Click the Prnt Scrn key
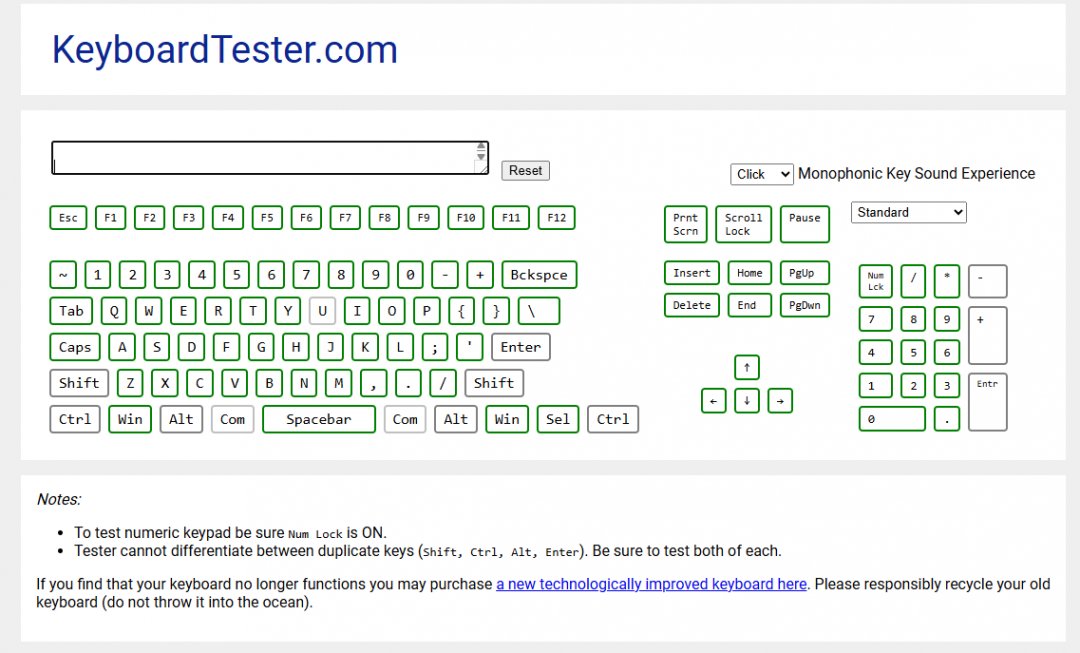The height and width of the screenshot is (653, 1080). [x=685, y=224]
